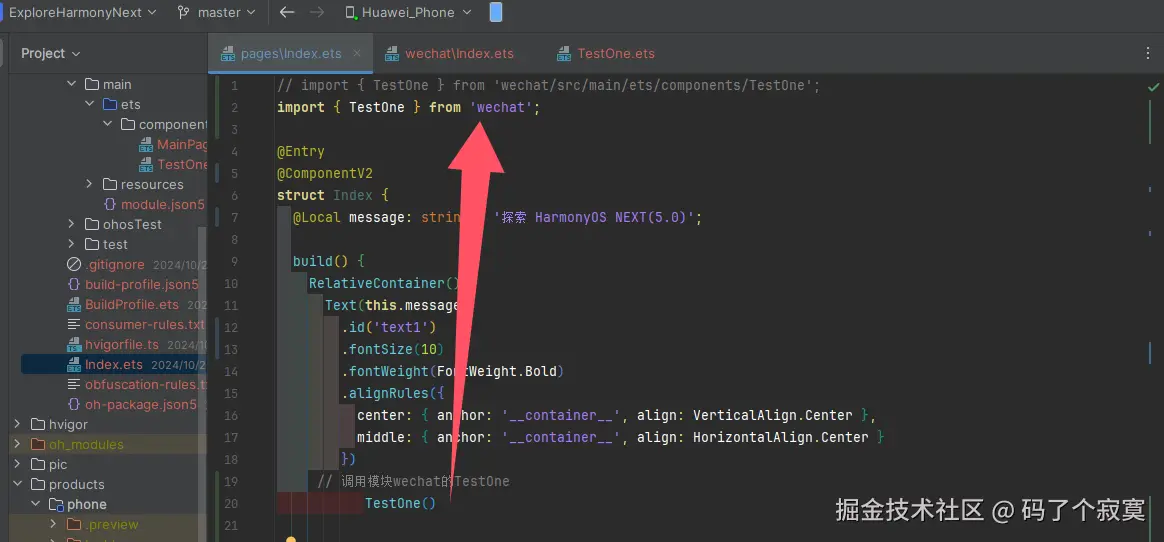Expand the resources folder
Image resolution: width=1164 pixels, height=542 pixels.
pyautogui.click(x=89, y=184)
